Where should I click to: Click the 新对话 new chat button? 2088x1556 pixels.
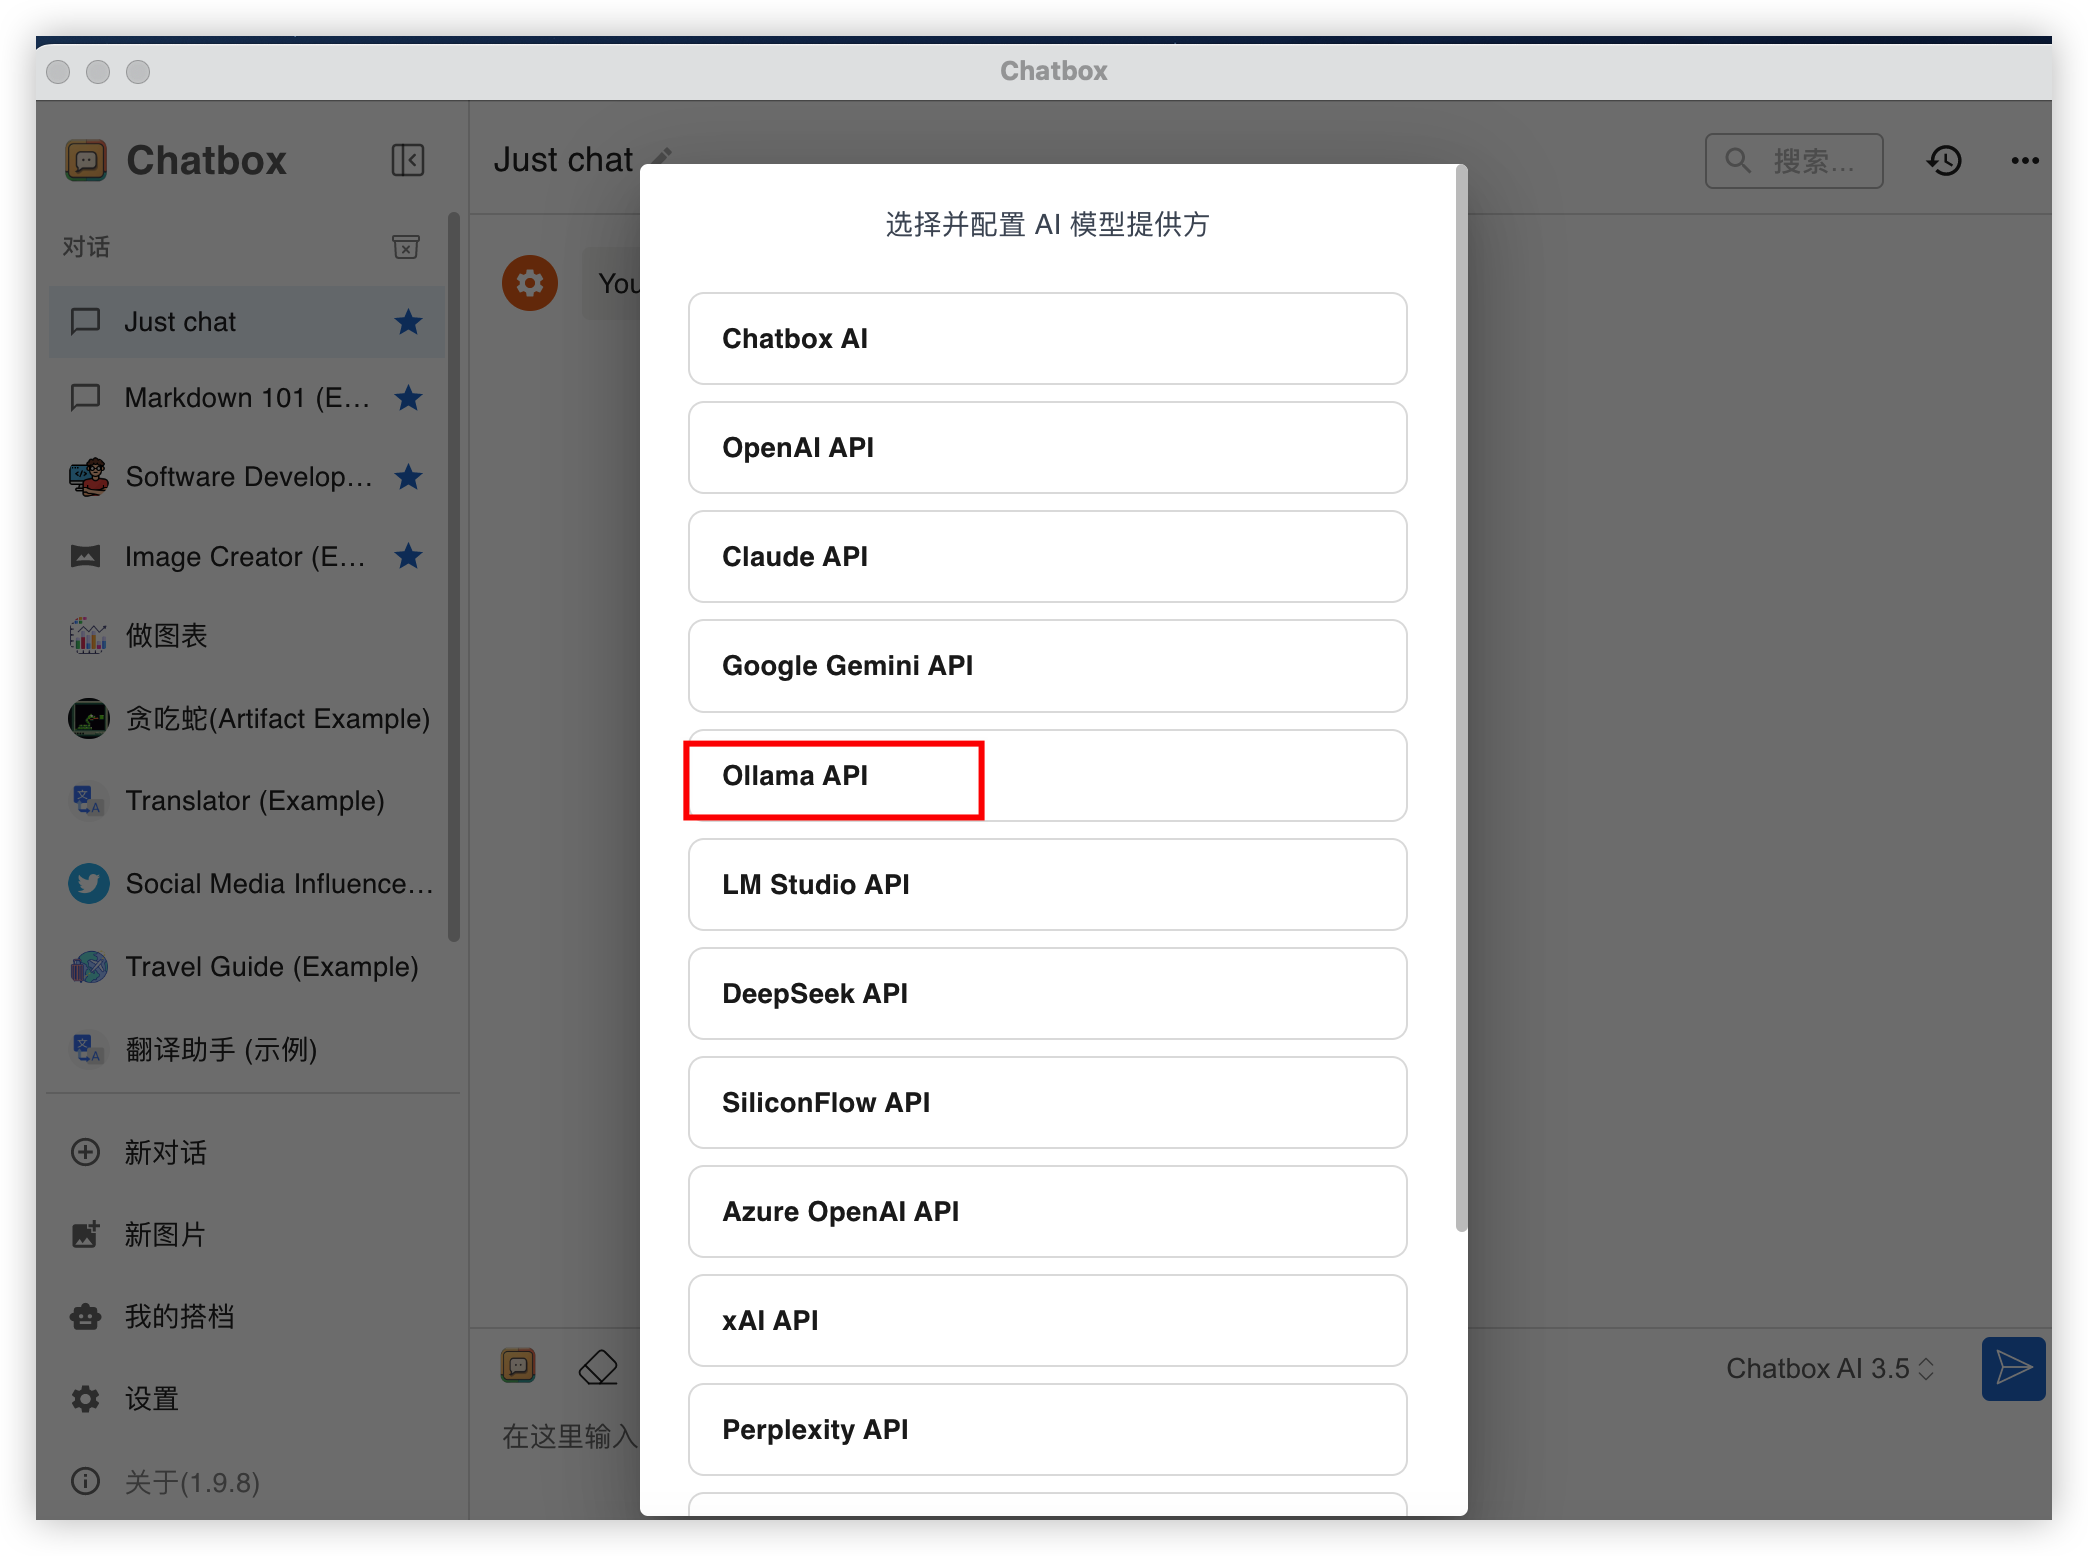click(x=165, y=1152)
